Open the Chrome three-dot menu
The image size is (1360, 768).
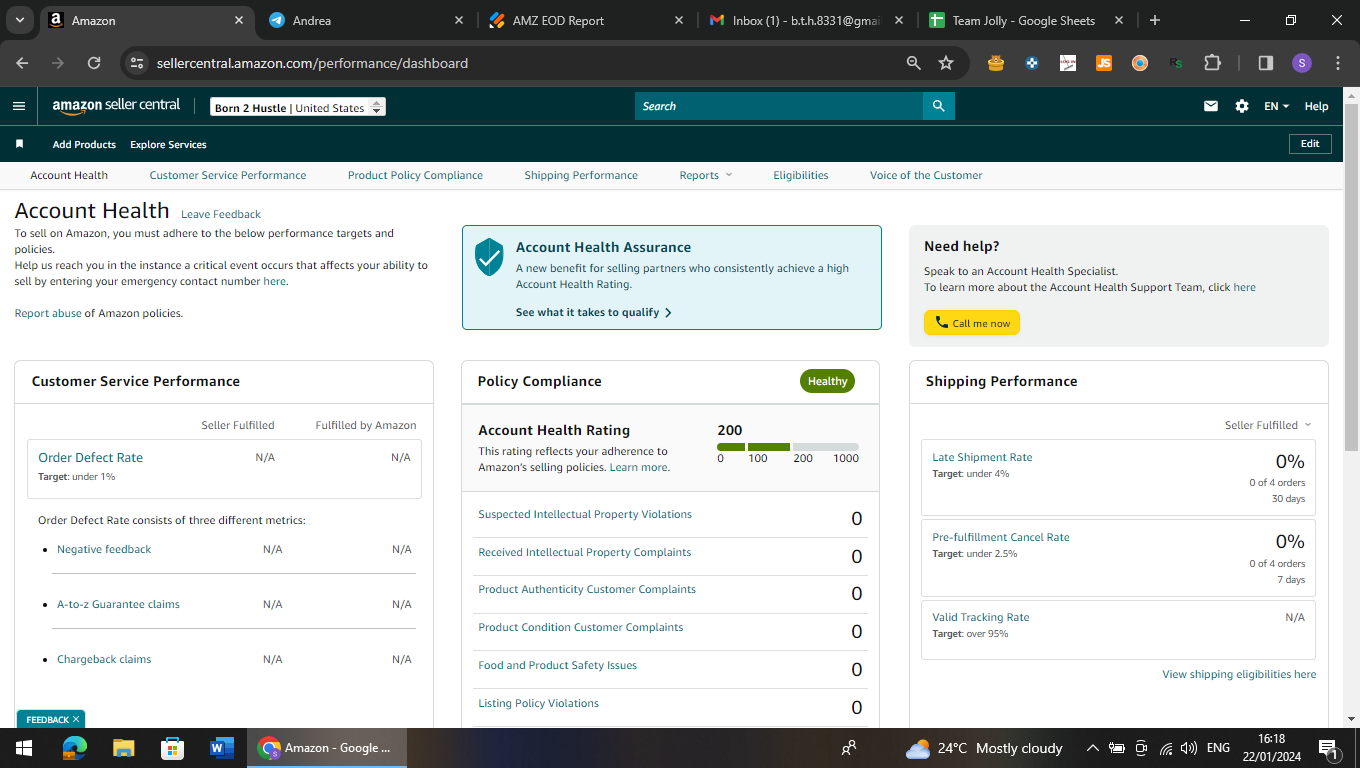point(1338,63)
